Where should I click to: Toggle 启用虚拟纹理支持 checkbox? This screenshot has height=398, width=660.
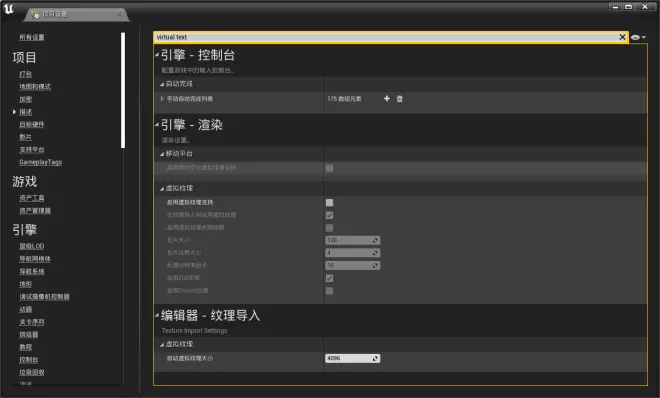point(330,203)
